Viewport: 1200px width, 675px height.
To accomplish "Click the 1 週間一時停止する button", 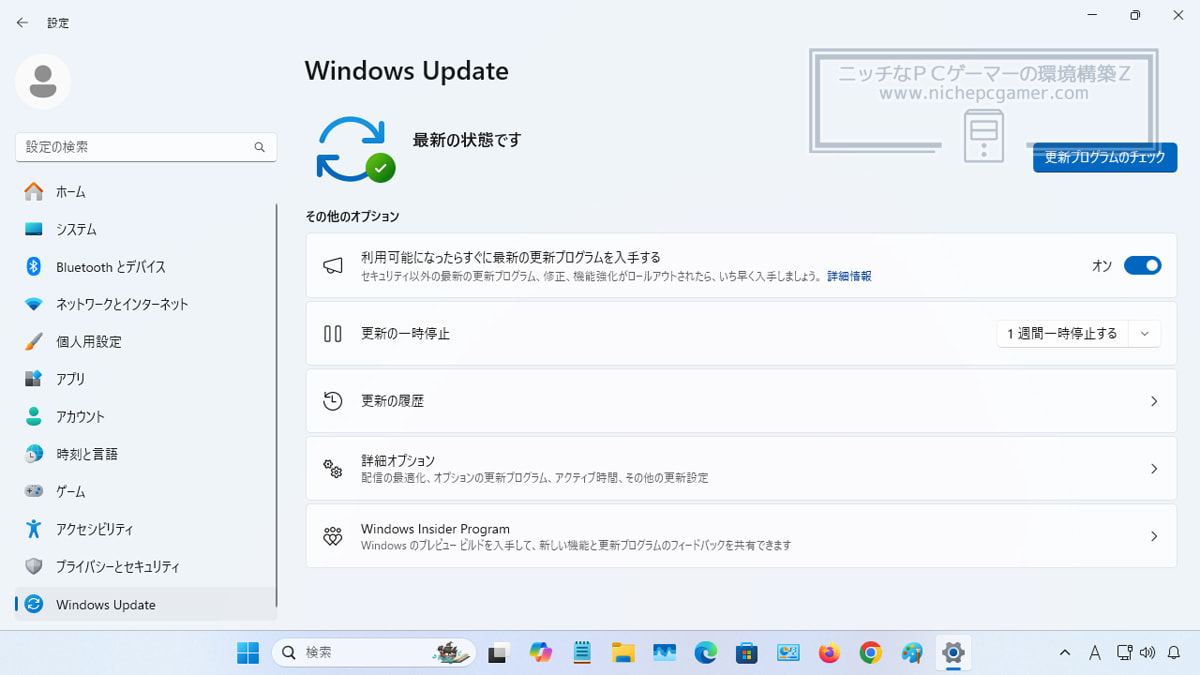I will [1063, 333].
